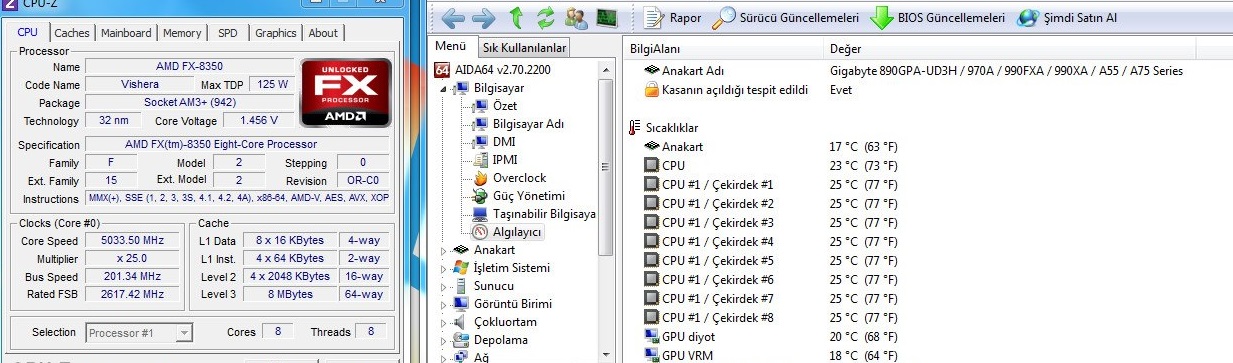Select the CPU 23 °C row
This screenshot has width=1233, height=363.
(x=928, y=166)
